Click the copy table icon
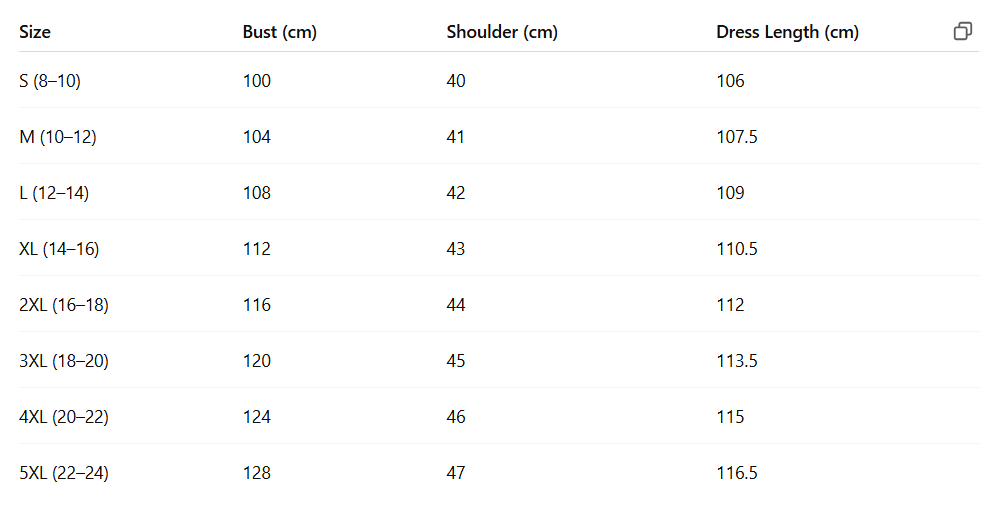Image resolution: width=988 pixels, height=516 pixels. pyautogui.click(x=962, y=31)
